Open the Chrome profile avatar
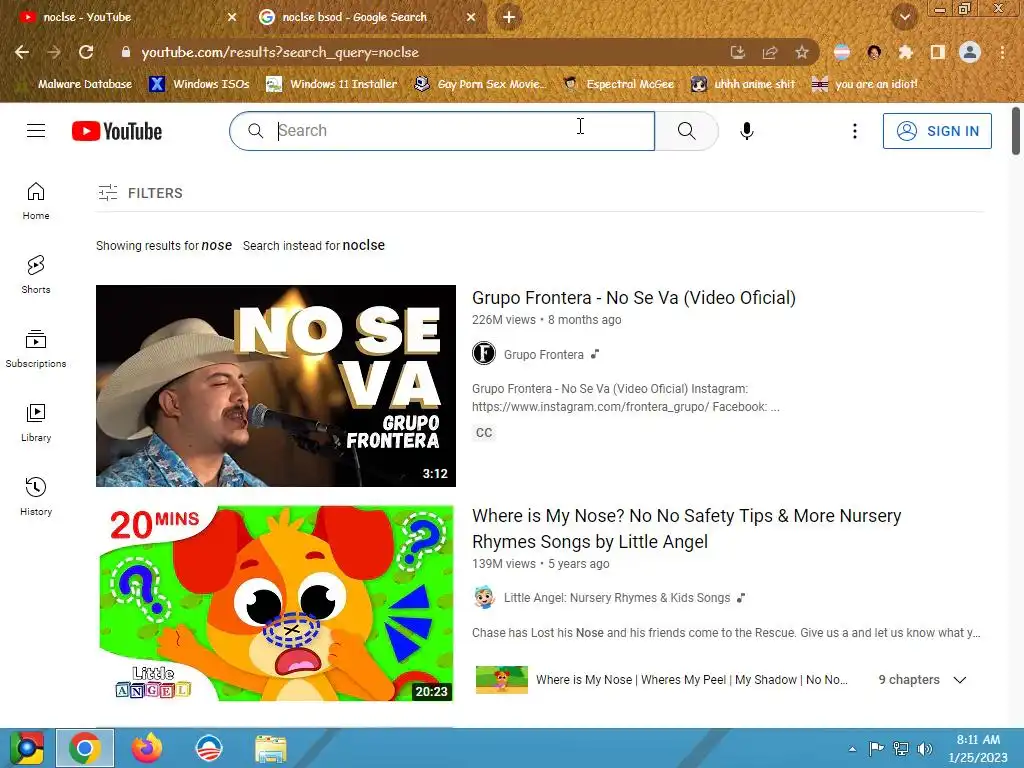Image resolution: width=1024 pixels, height=768 pixels. (970, 52)
